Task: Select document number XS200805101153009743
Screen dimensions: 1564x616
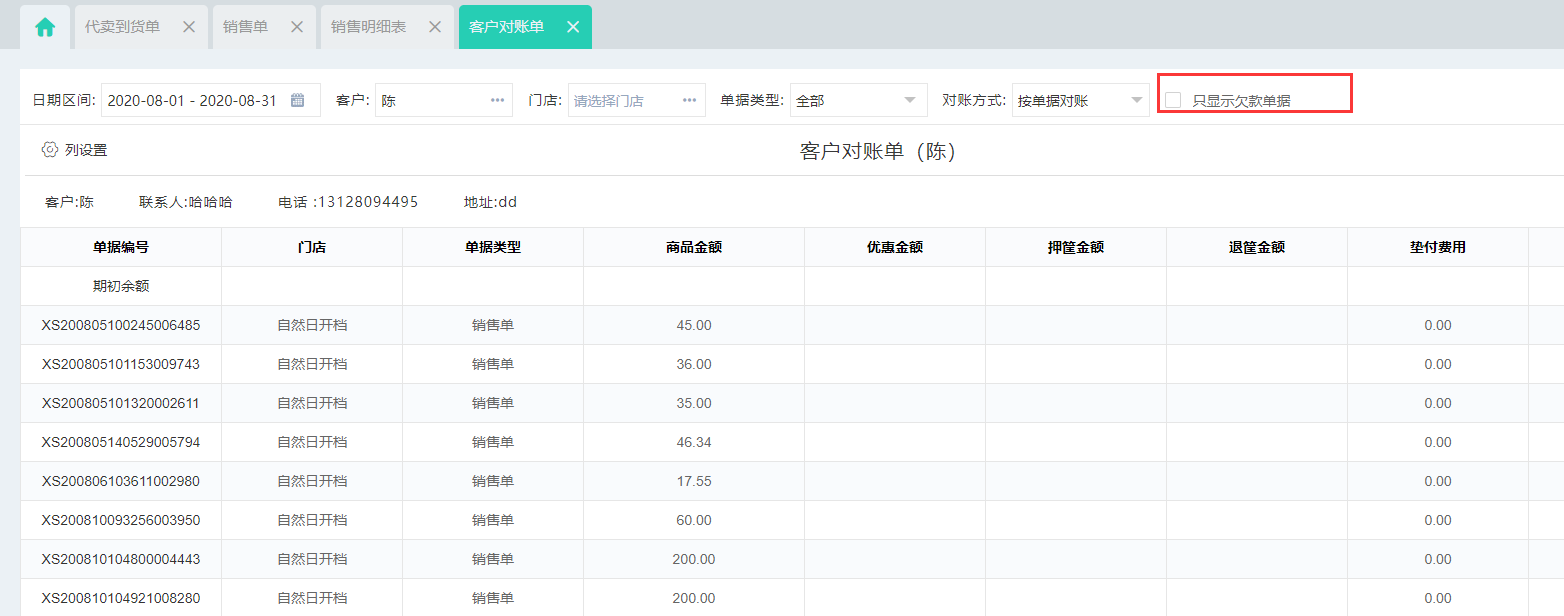Action: click(x=121, y=364)
